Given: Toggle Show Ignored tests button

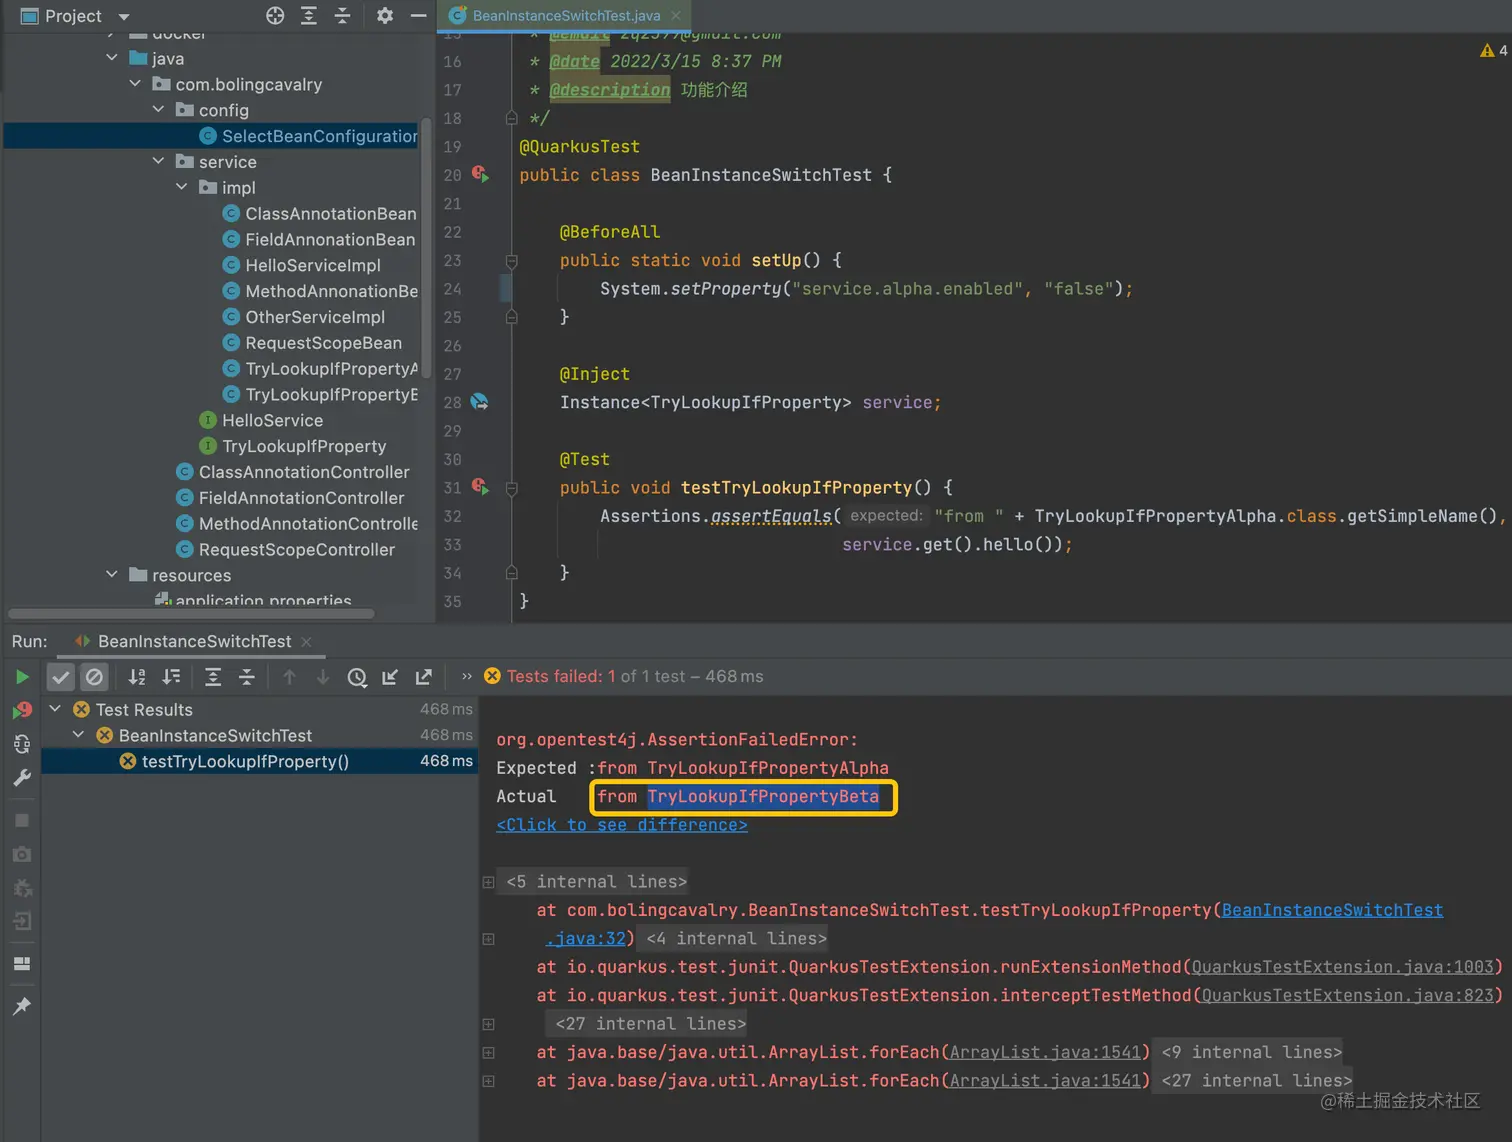Looking at the screenshot, I should [94, 677].
